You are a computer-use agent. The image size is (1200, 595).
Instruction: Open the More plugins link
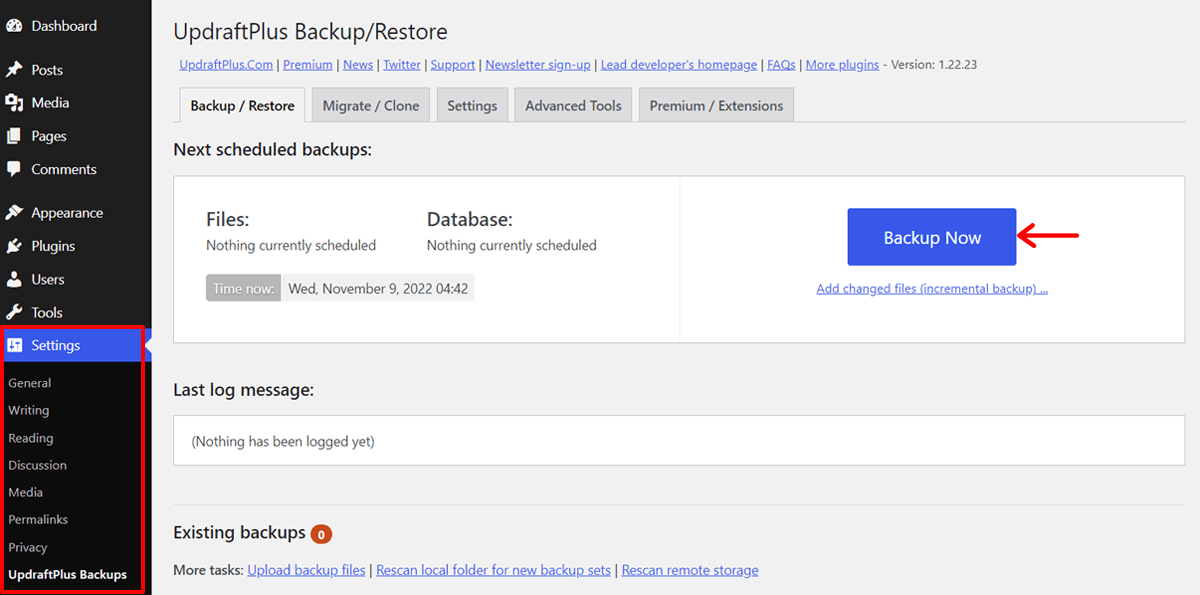click(x=842, y=64)
